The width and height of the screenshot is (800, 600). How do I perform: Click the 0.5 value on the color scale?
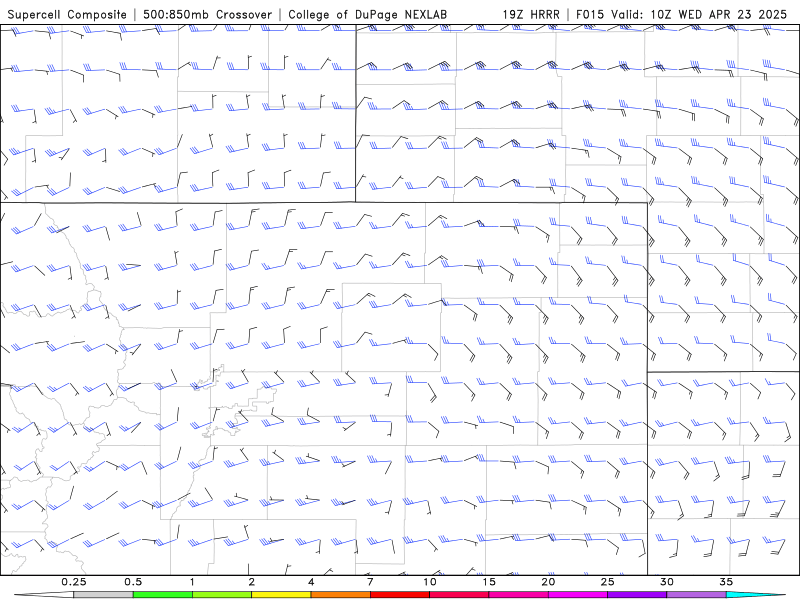pyautogui.click(x=133, y=582)
